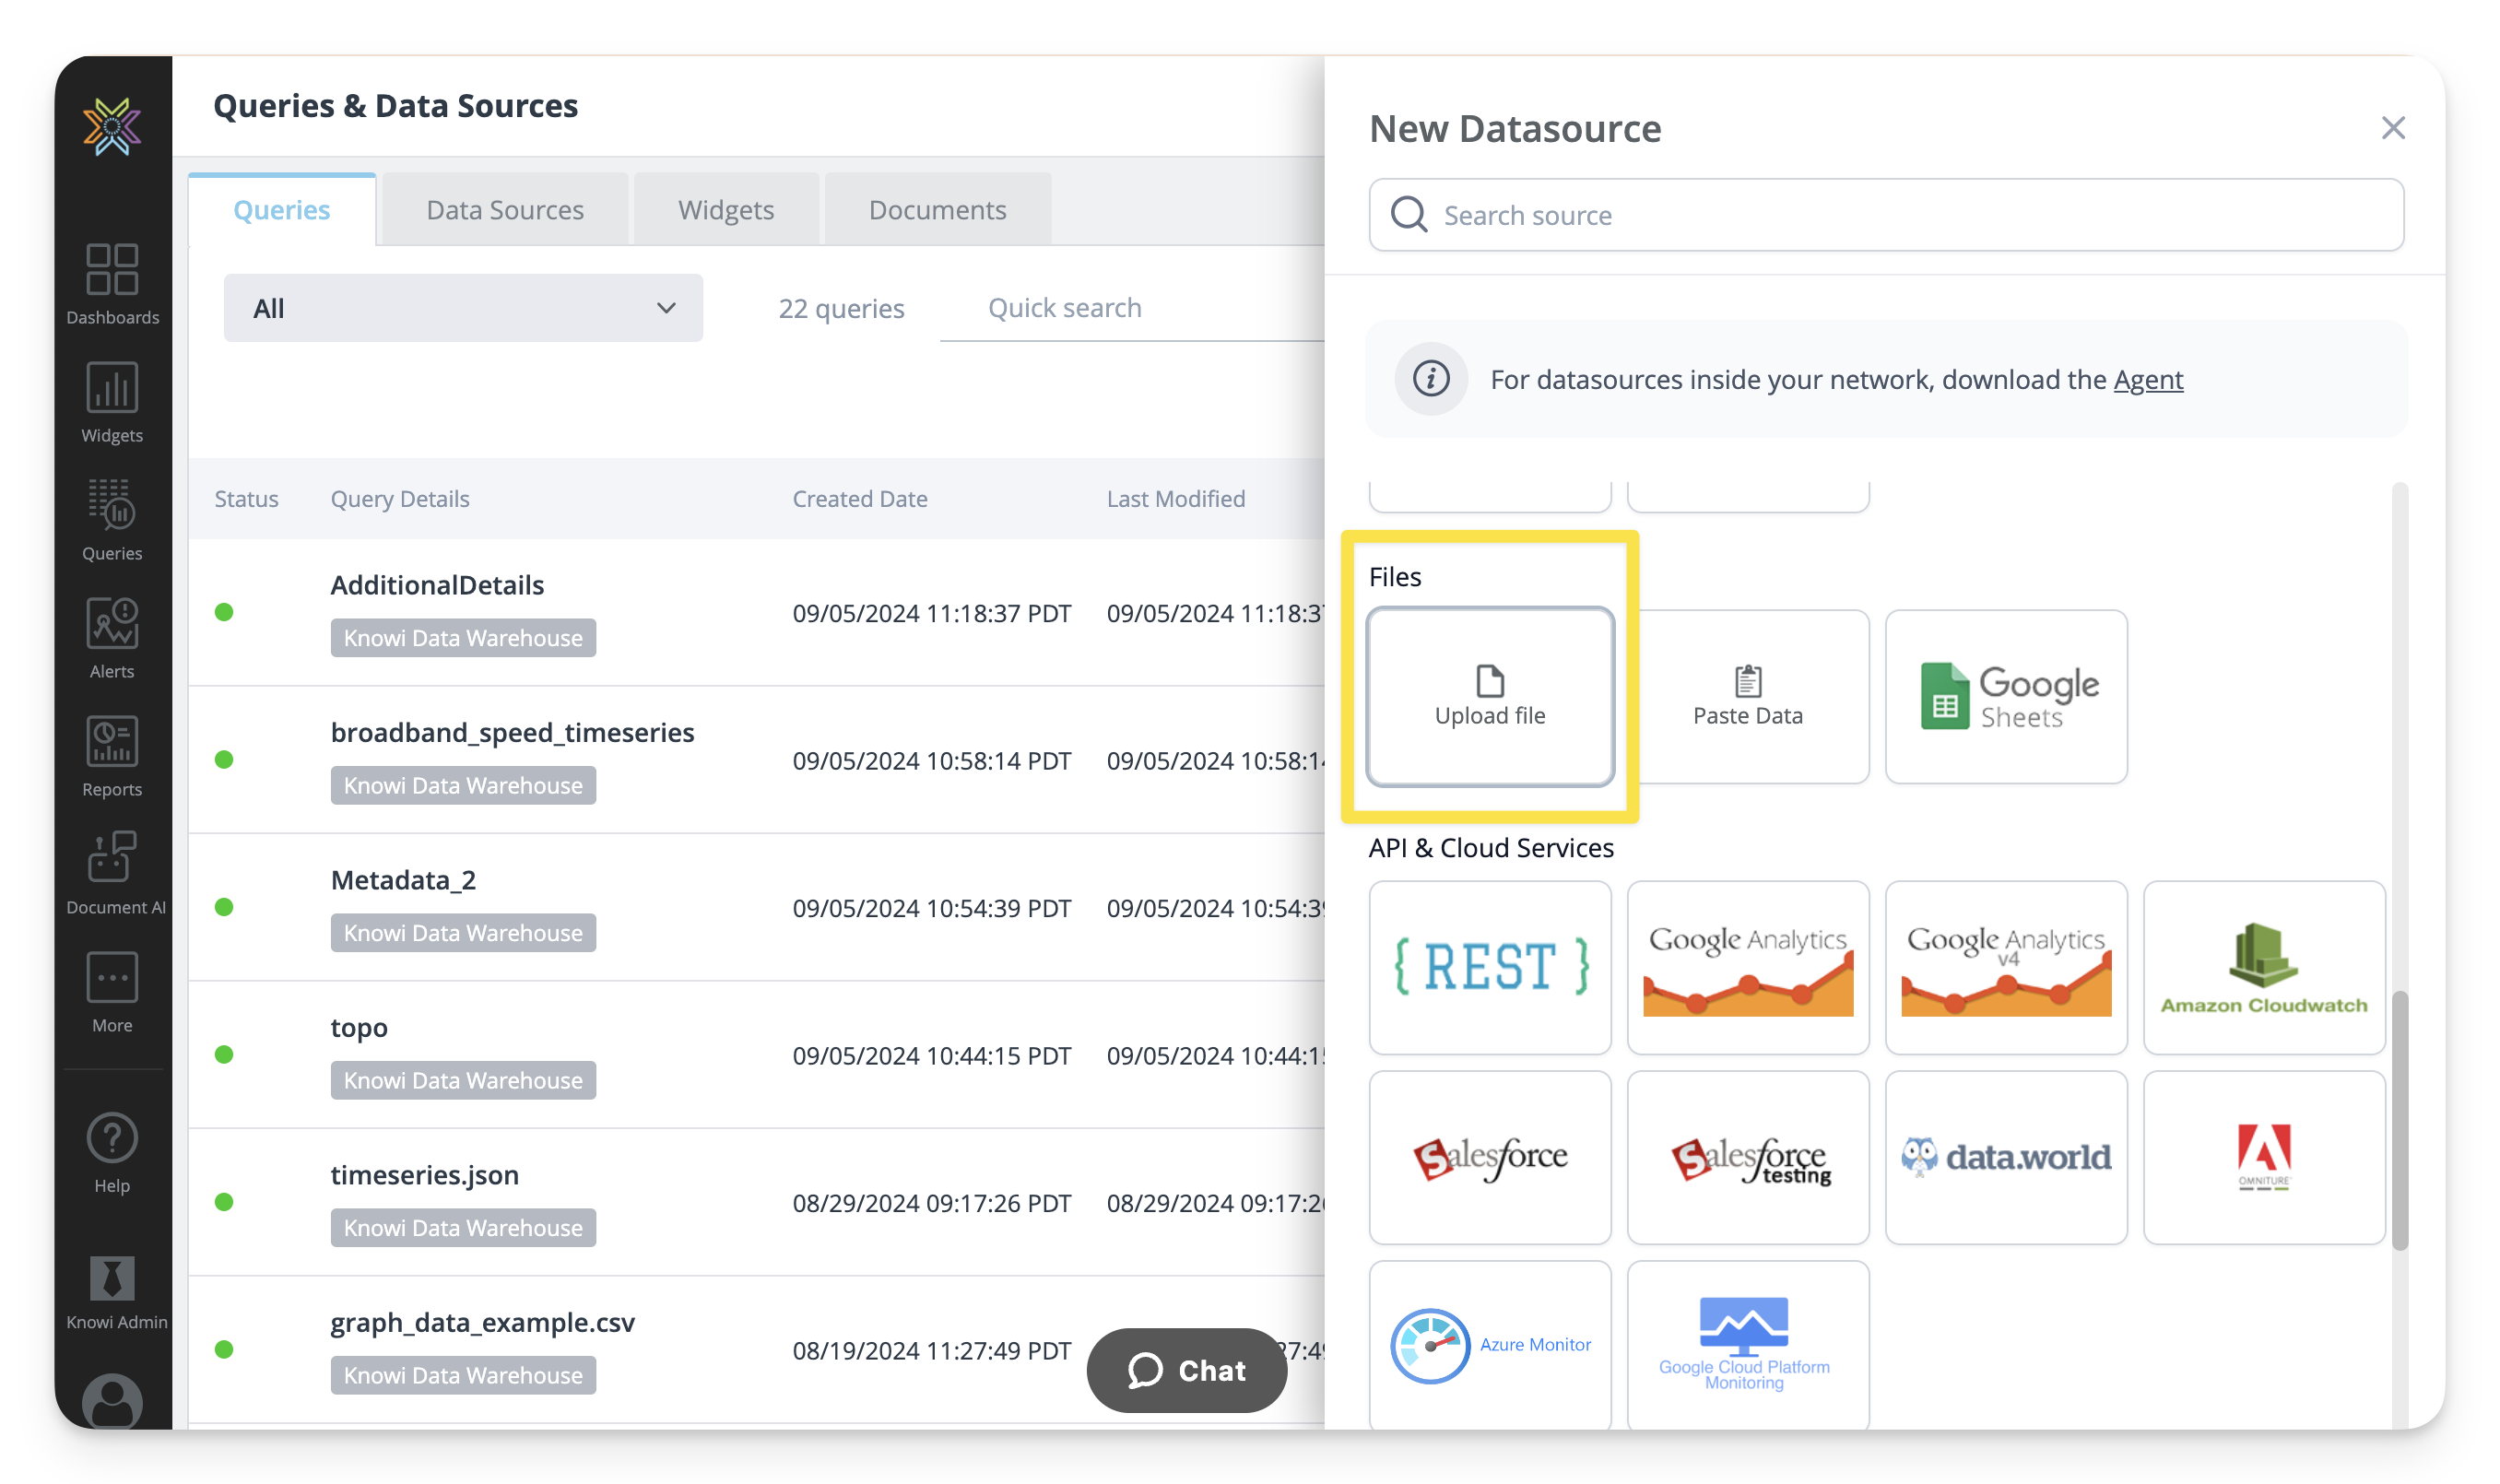2500x1484 pixels.
Task: Sort by the Last Modified column
Action: (x=1175, y=499)
